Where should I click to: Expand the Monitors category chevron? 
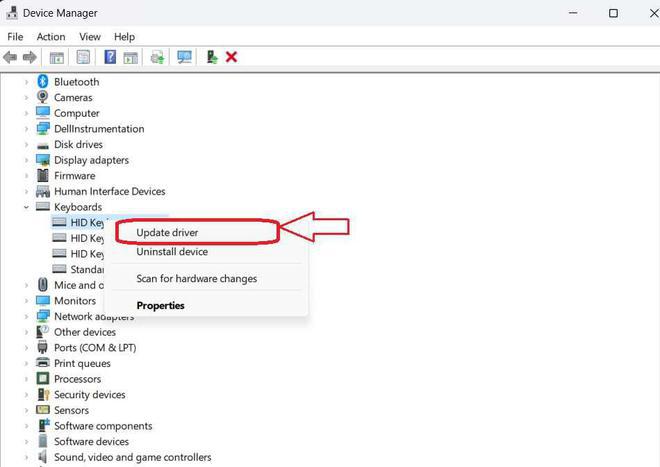click(27, 301)
